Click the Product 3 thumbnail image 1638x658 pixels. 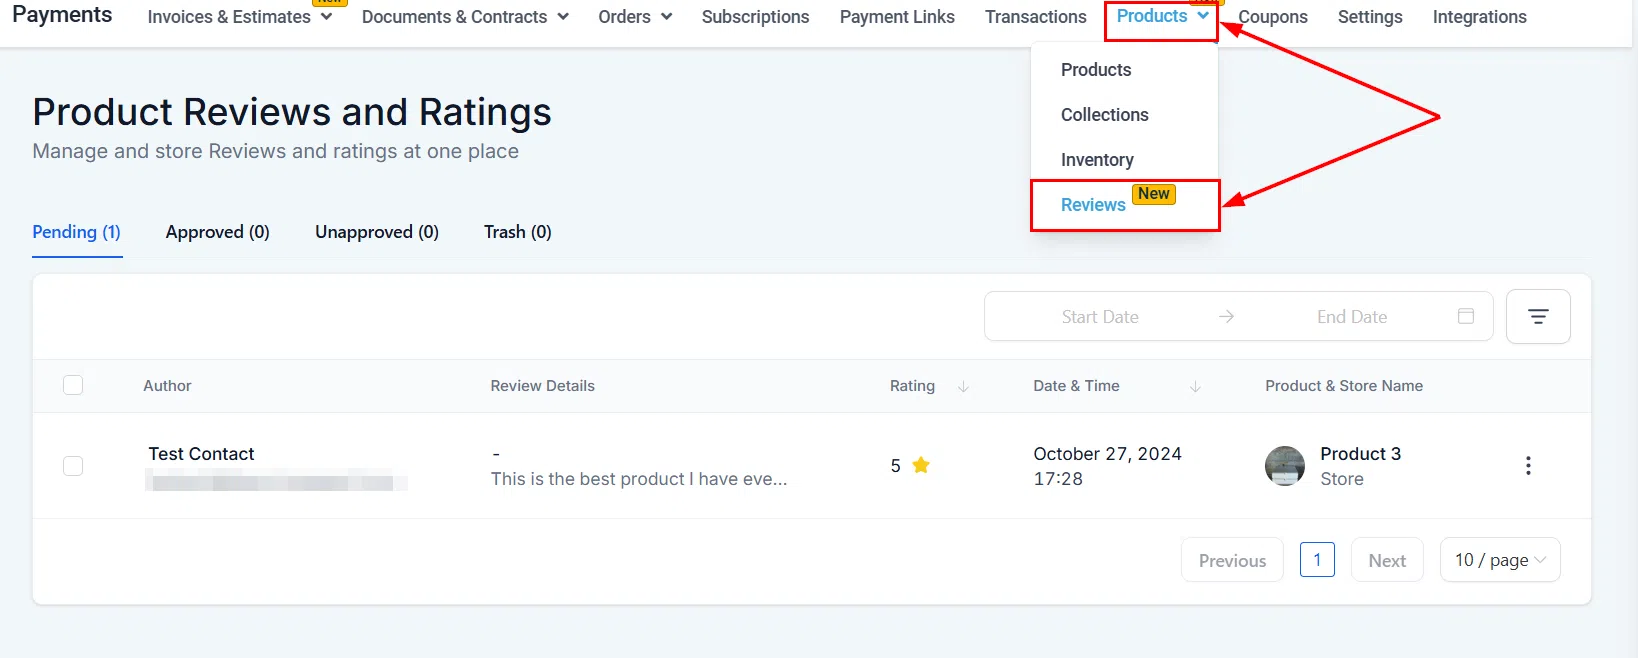[x=1285, y=466]
